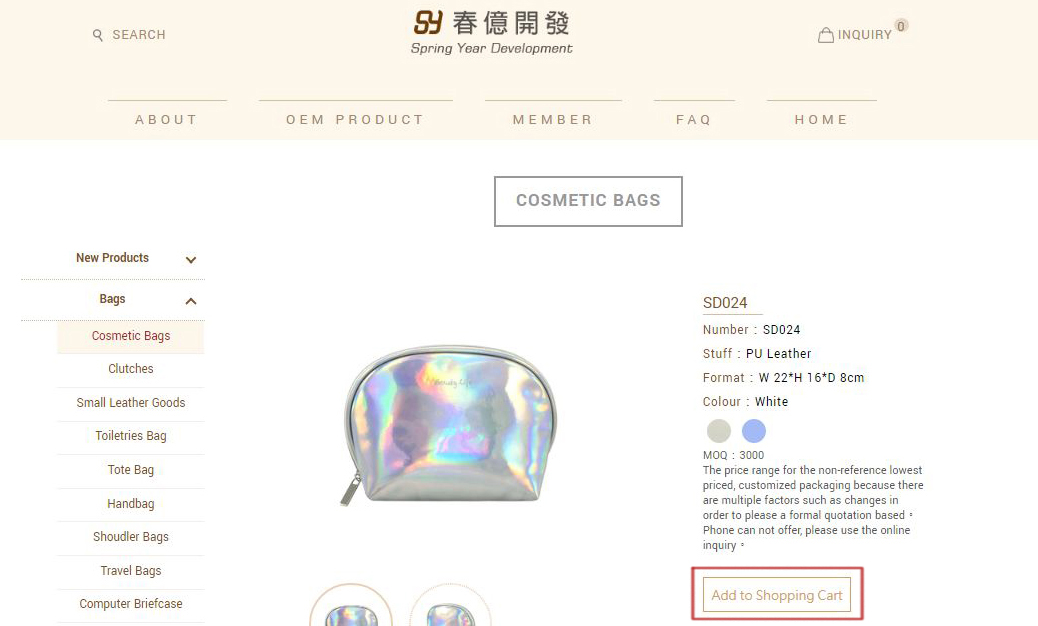Collapse the Bags category list

pos(190,300)
